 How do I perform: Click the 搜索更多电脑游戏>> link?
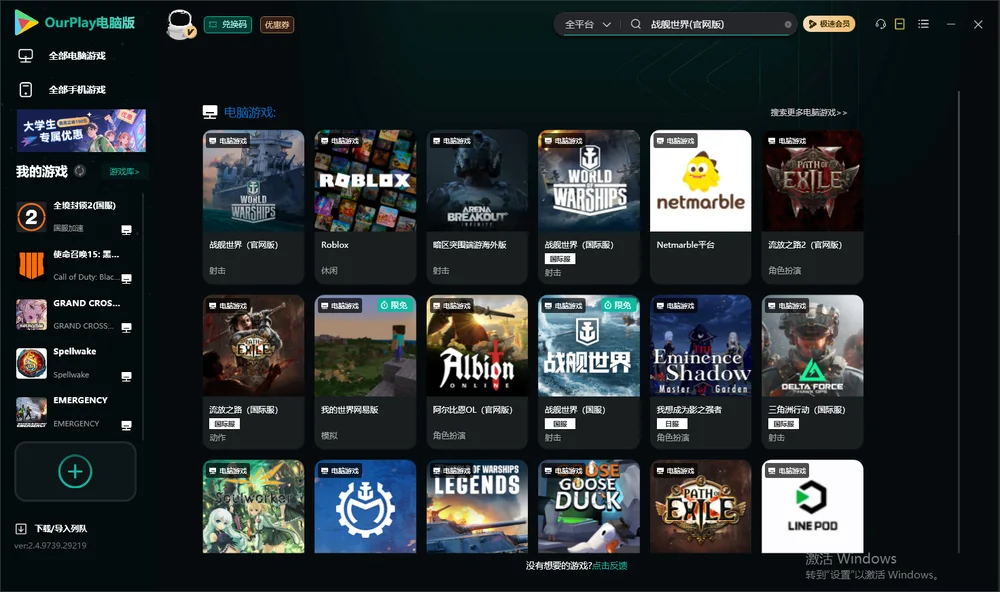809,113
